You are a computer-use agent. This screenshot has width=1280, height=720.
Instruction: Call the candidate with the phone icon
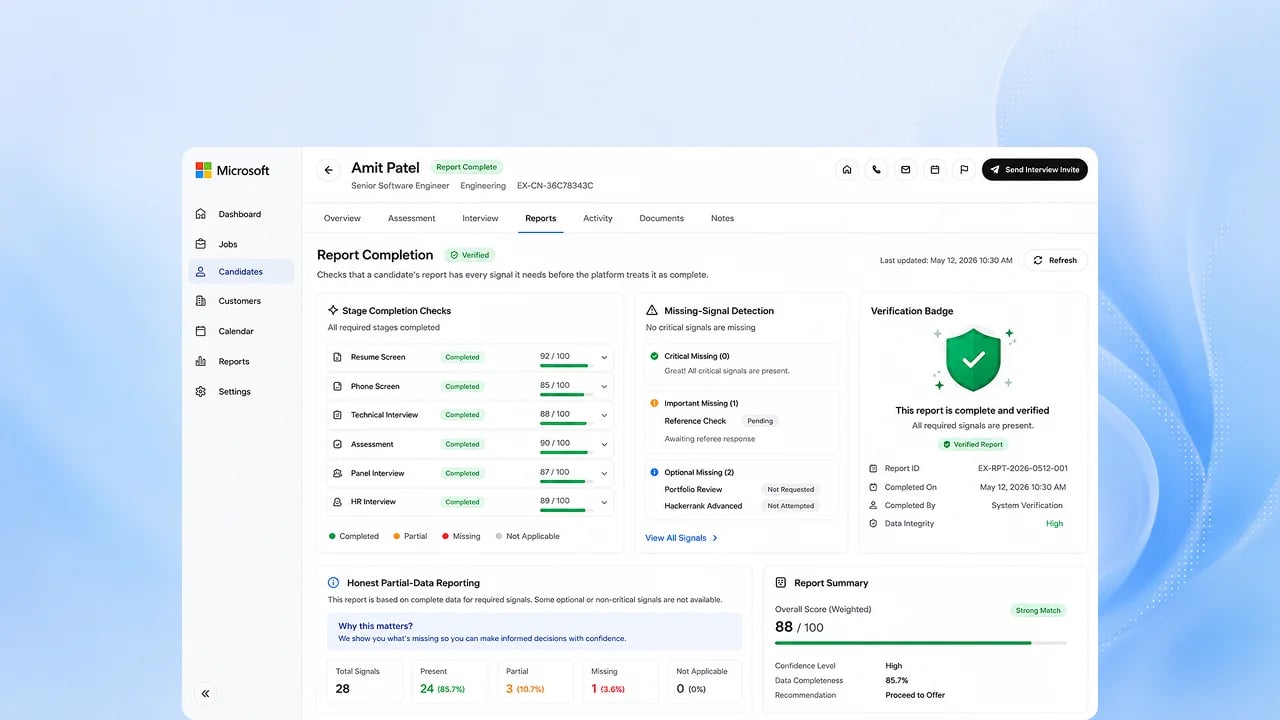(x=876, y=170)
